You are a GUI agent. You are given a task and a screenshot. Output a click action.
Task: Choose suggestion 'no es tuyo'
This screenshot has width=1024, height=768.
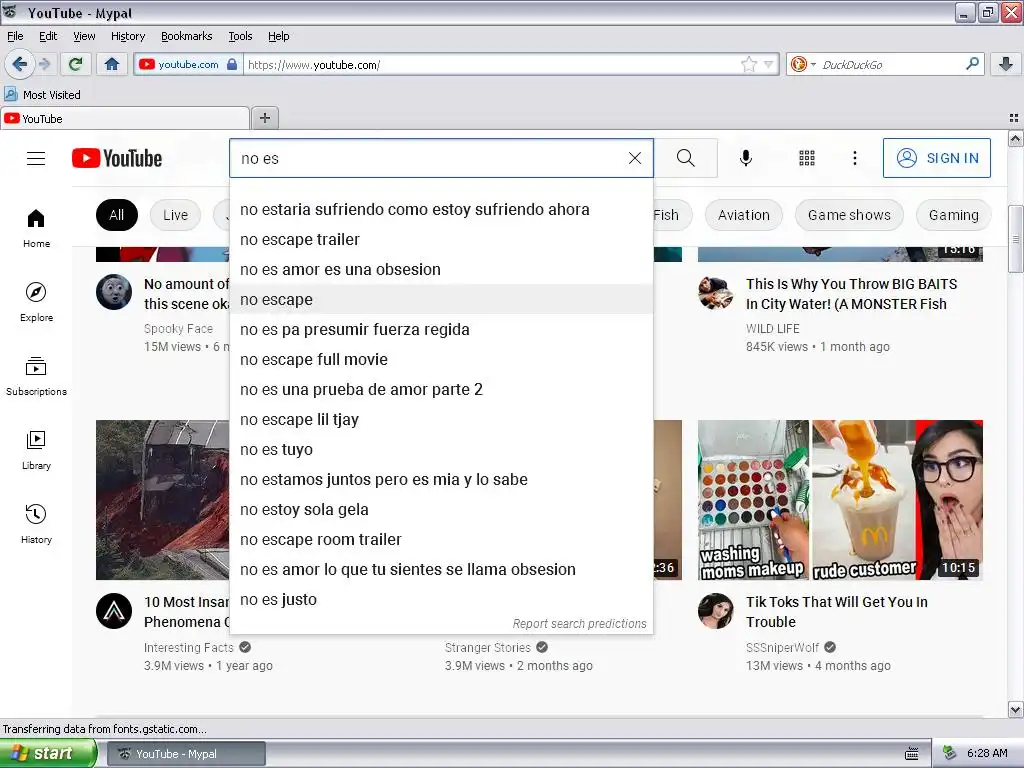(441, 450)
